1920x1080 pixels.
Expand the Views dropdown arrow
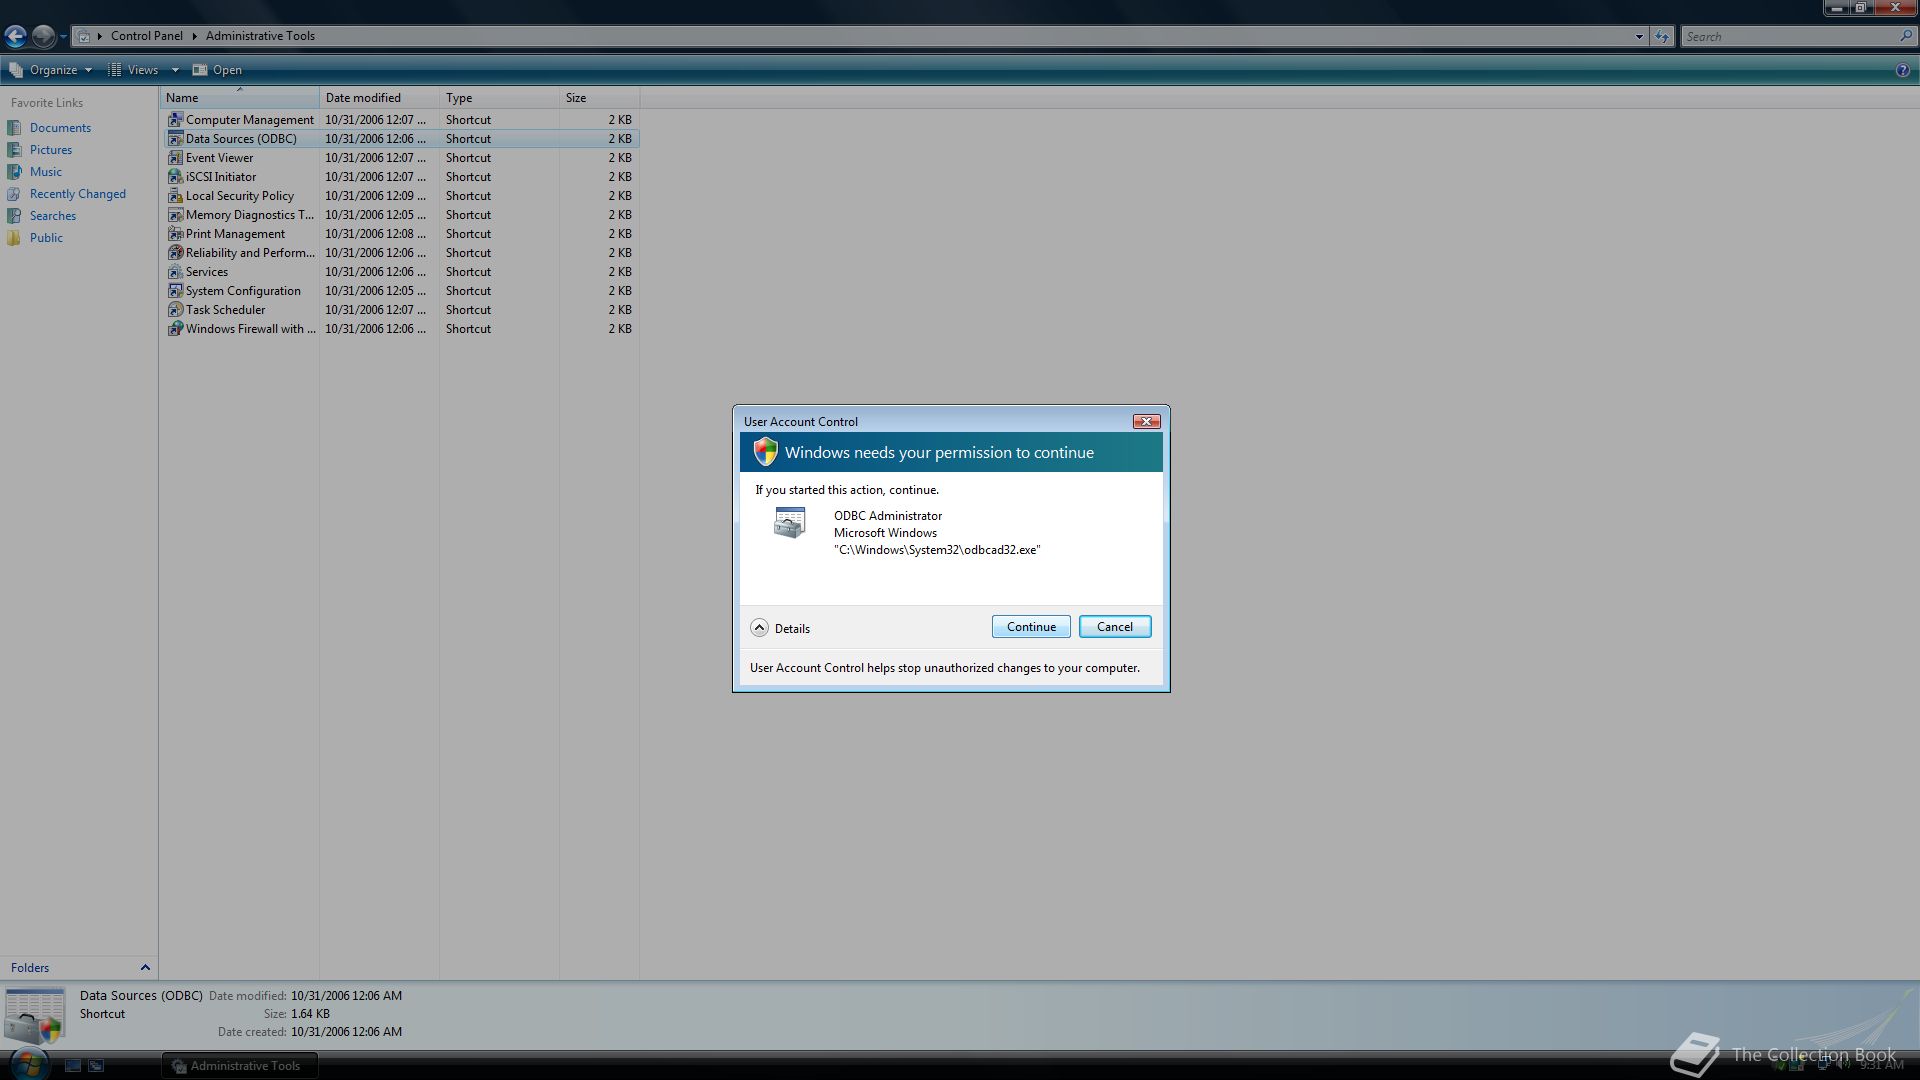pyautogui.click(x=175, y=70)
